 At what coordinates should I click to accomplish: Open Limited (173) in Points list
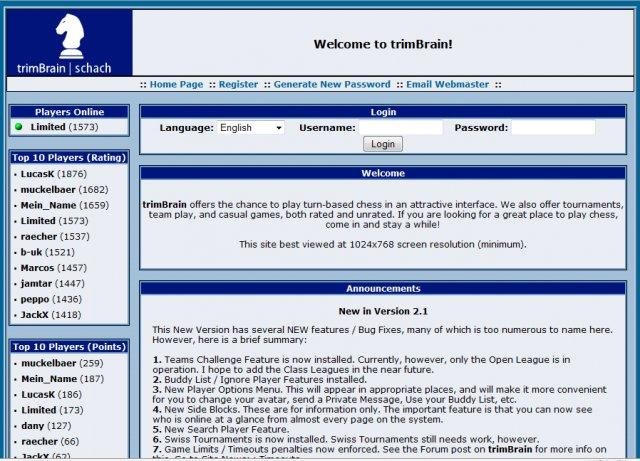pos(52,410)
